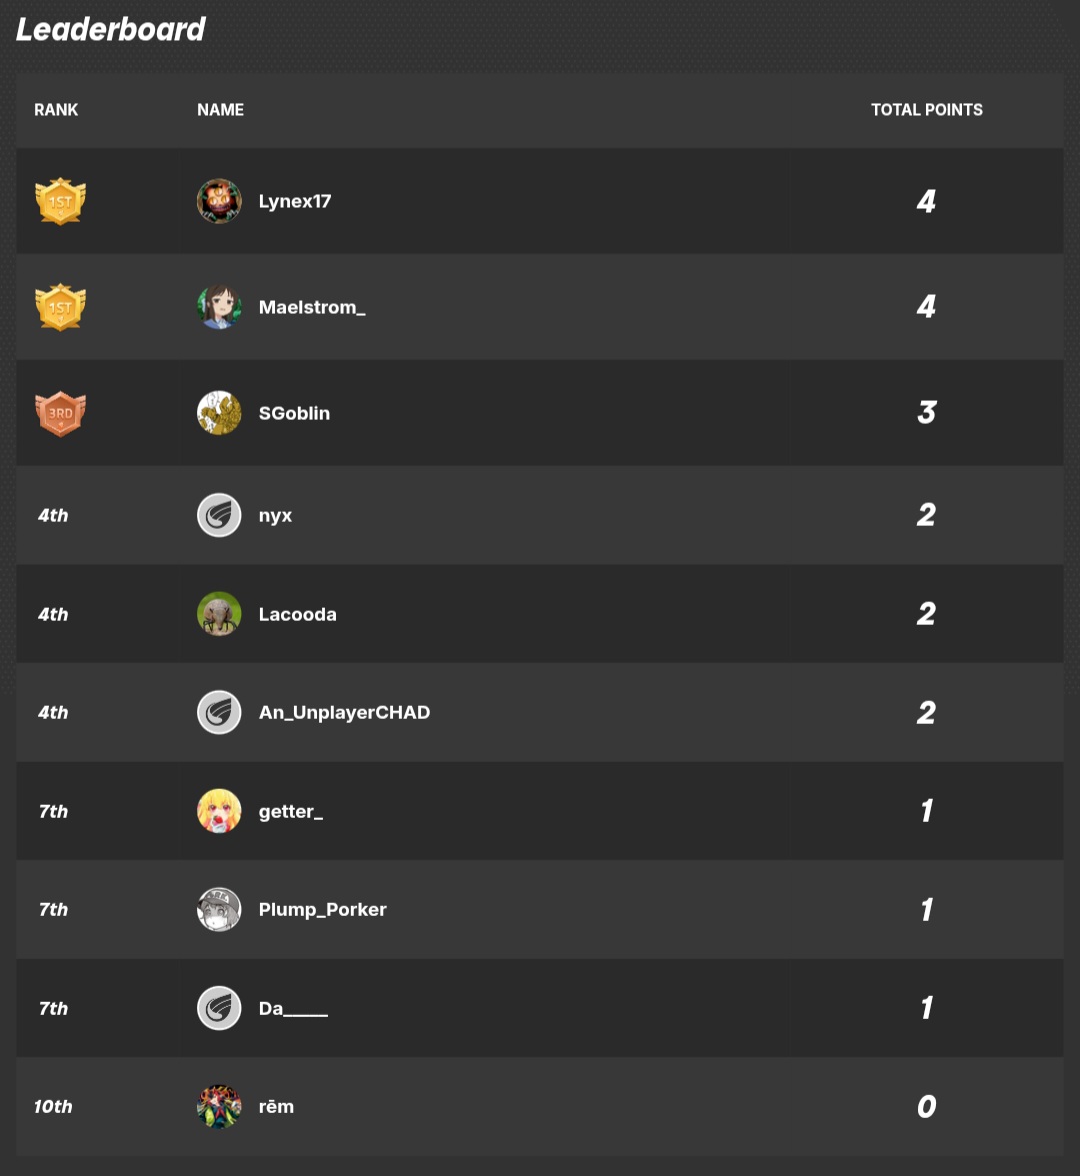Select getter_'s anime avatar
The height and width of the screenshot is (1176, 1080).
click(219, 811)
